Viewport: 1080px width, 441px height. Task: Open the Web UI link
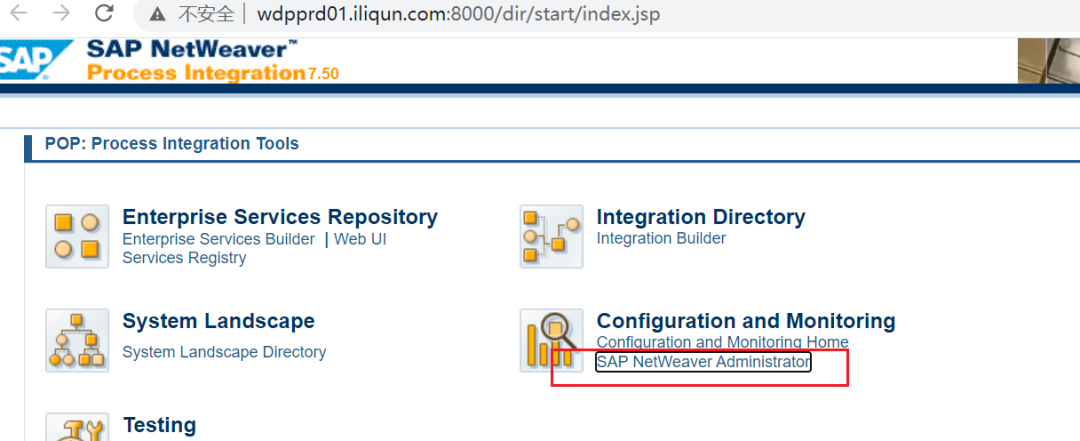tap(360, 239)
